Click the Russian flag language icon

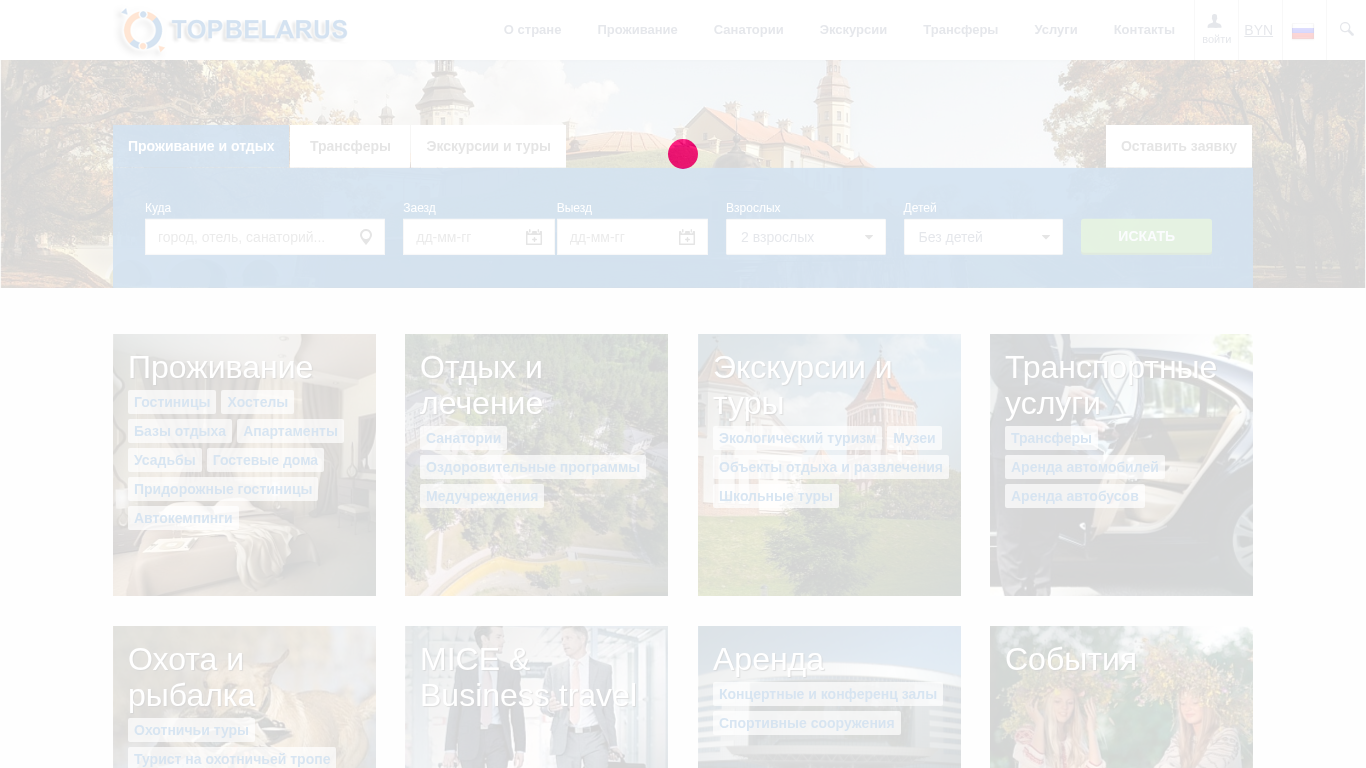1302,31
